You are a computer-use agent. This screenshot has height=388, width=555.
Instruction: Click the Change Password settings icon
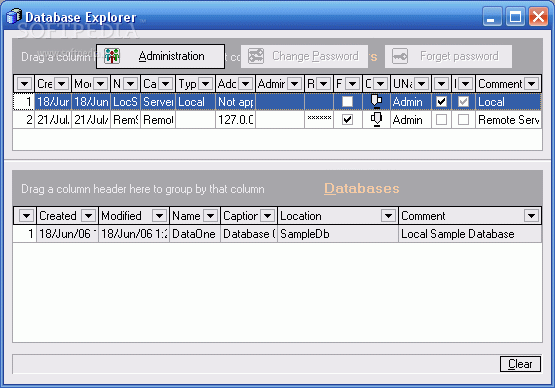pyautogui.click(x=256, y=56)
